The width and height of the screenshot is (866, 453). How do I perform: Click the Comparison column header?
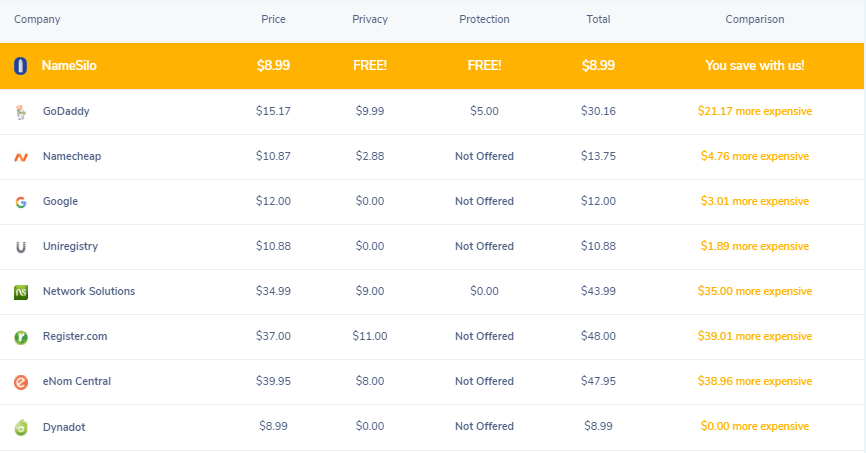[755, 19]
